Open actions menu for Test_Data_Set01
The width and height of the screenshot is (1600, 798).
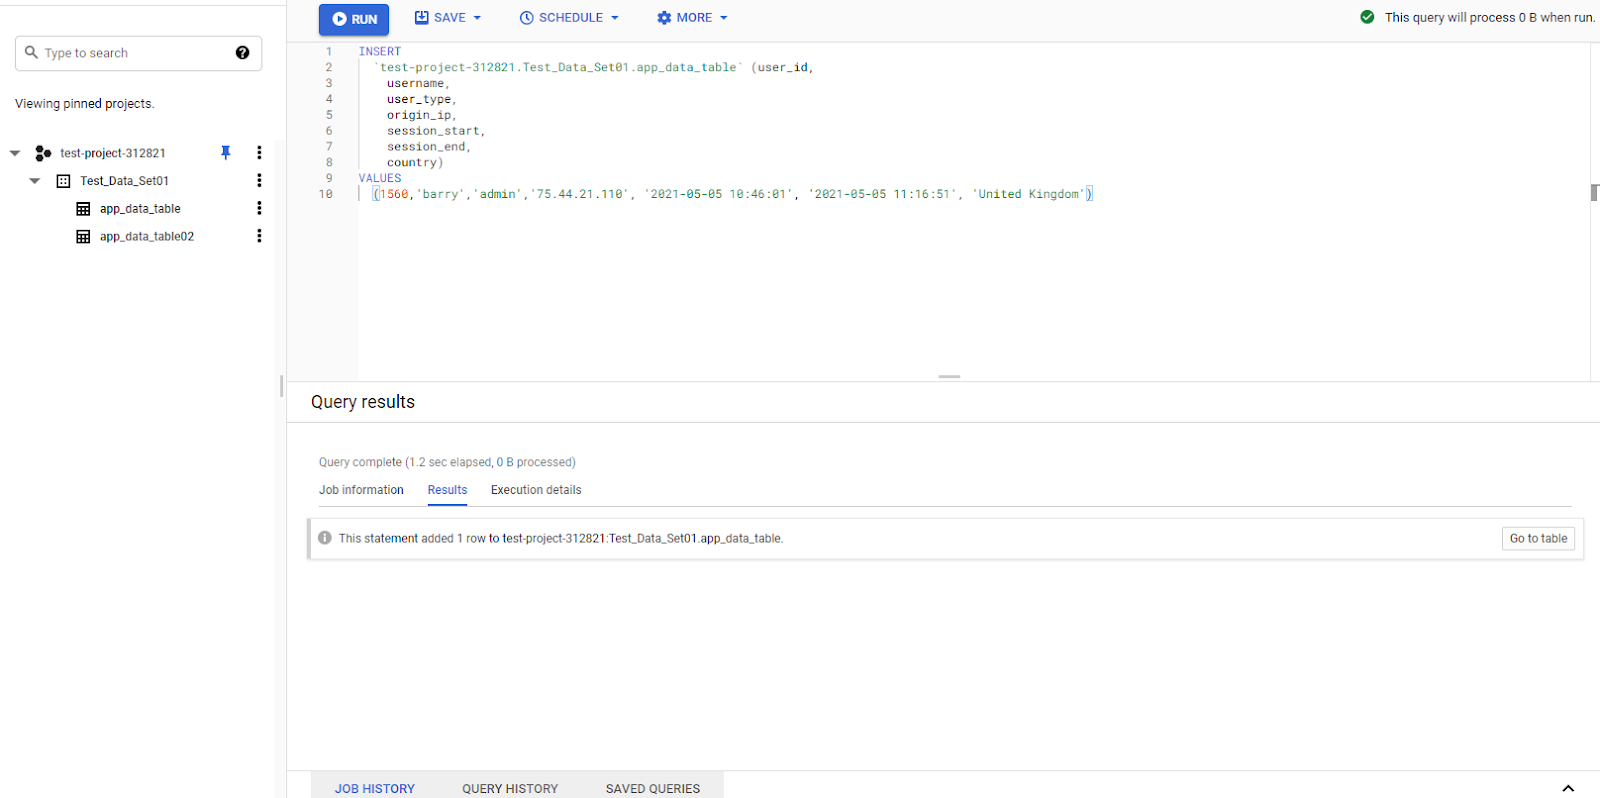[x=259, y=181]
